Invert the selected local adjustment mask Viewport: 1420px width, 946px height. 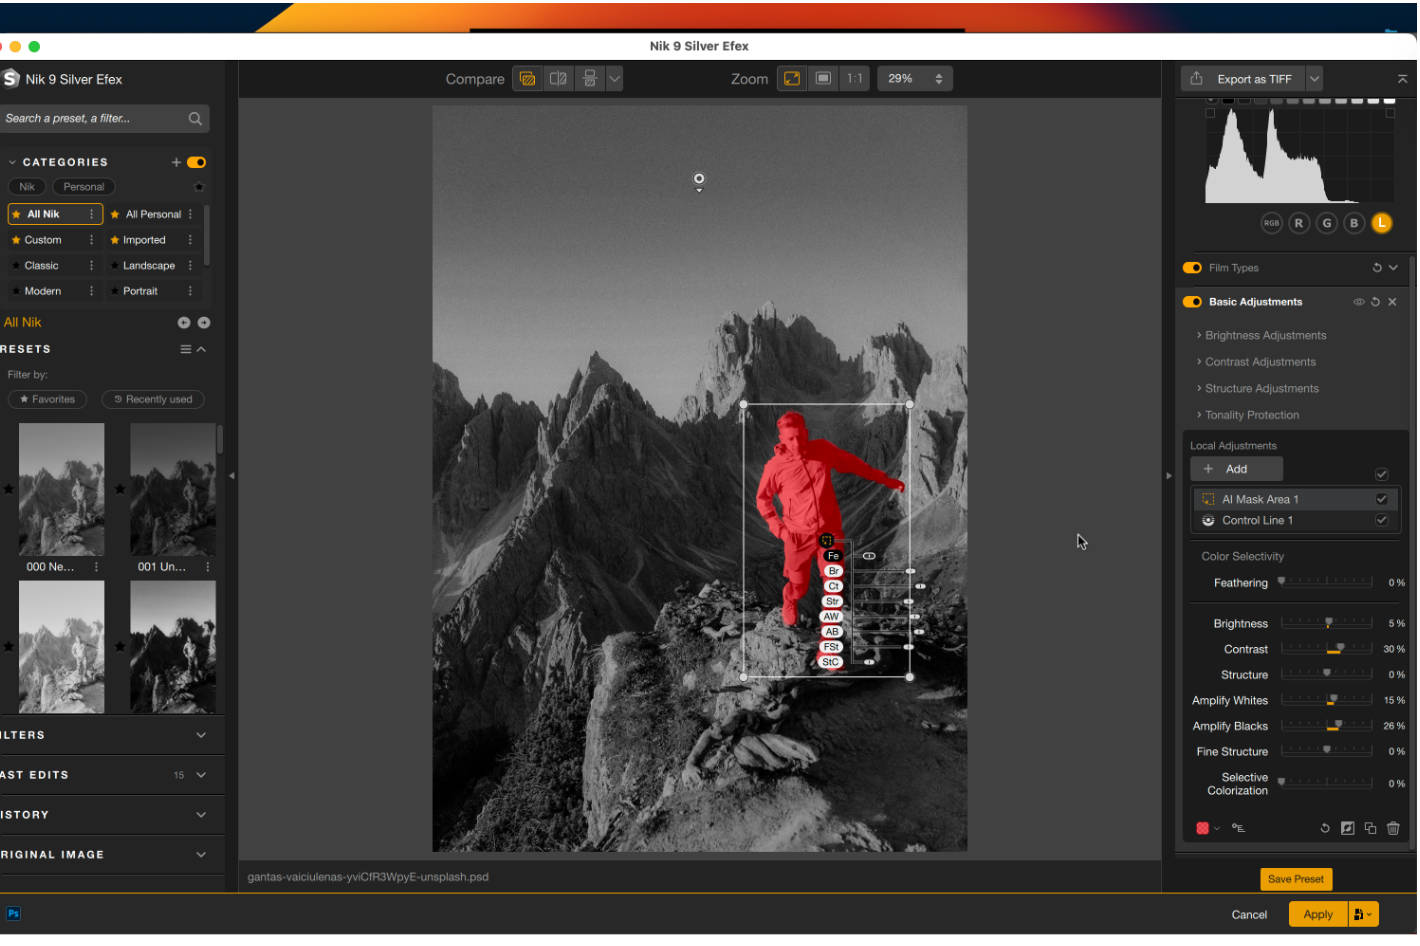click(x=1350, y=830)
